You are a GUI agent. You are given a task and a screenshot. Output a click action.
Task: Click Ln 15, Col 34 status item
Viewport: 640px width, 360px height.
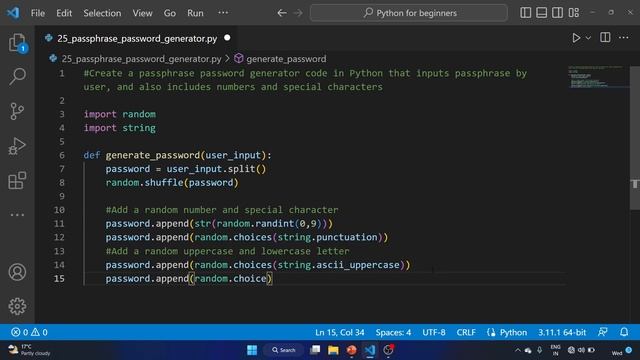point(340,332)
